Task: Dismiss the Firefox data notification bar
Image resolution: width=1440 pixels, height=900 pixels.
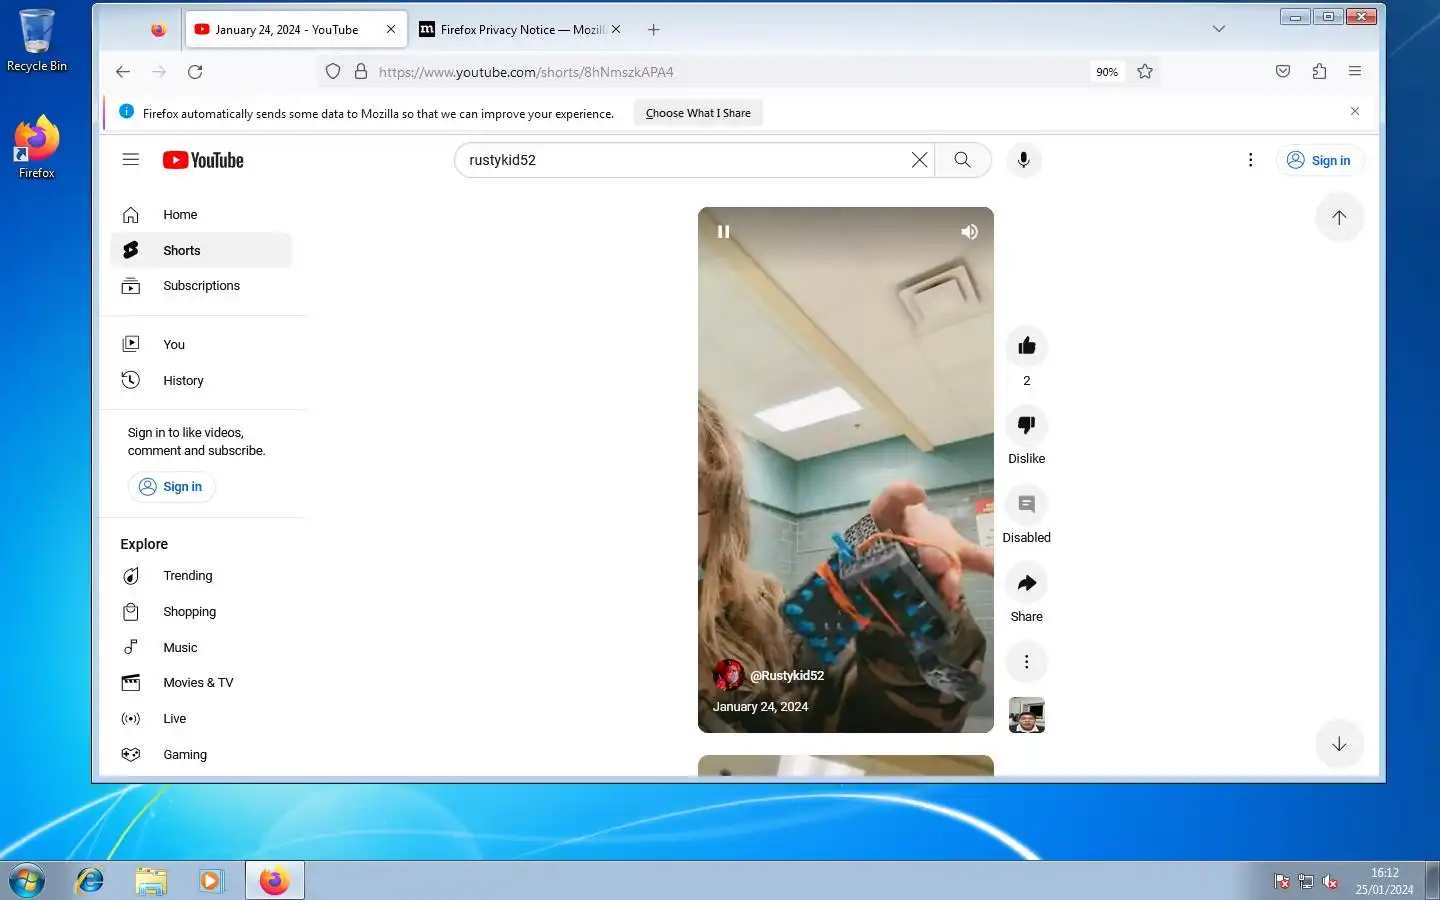Action: 1355,111
